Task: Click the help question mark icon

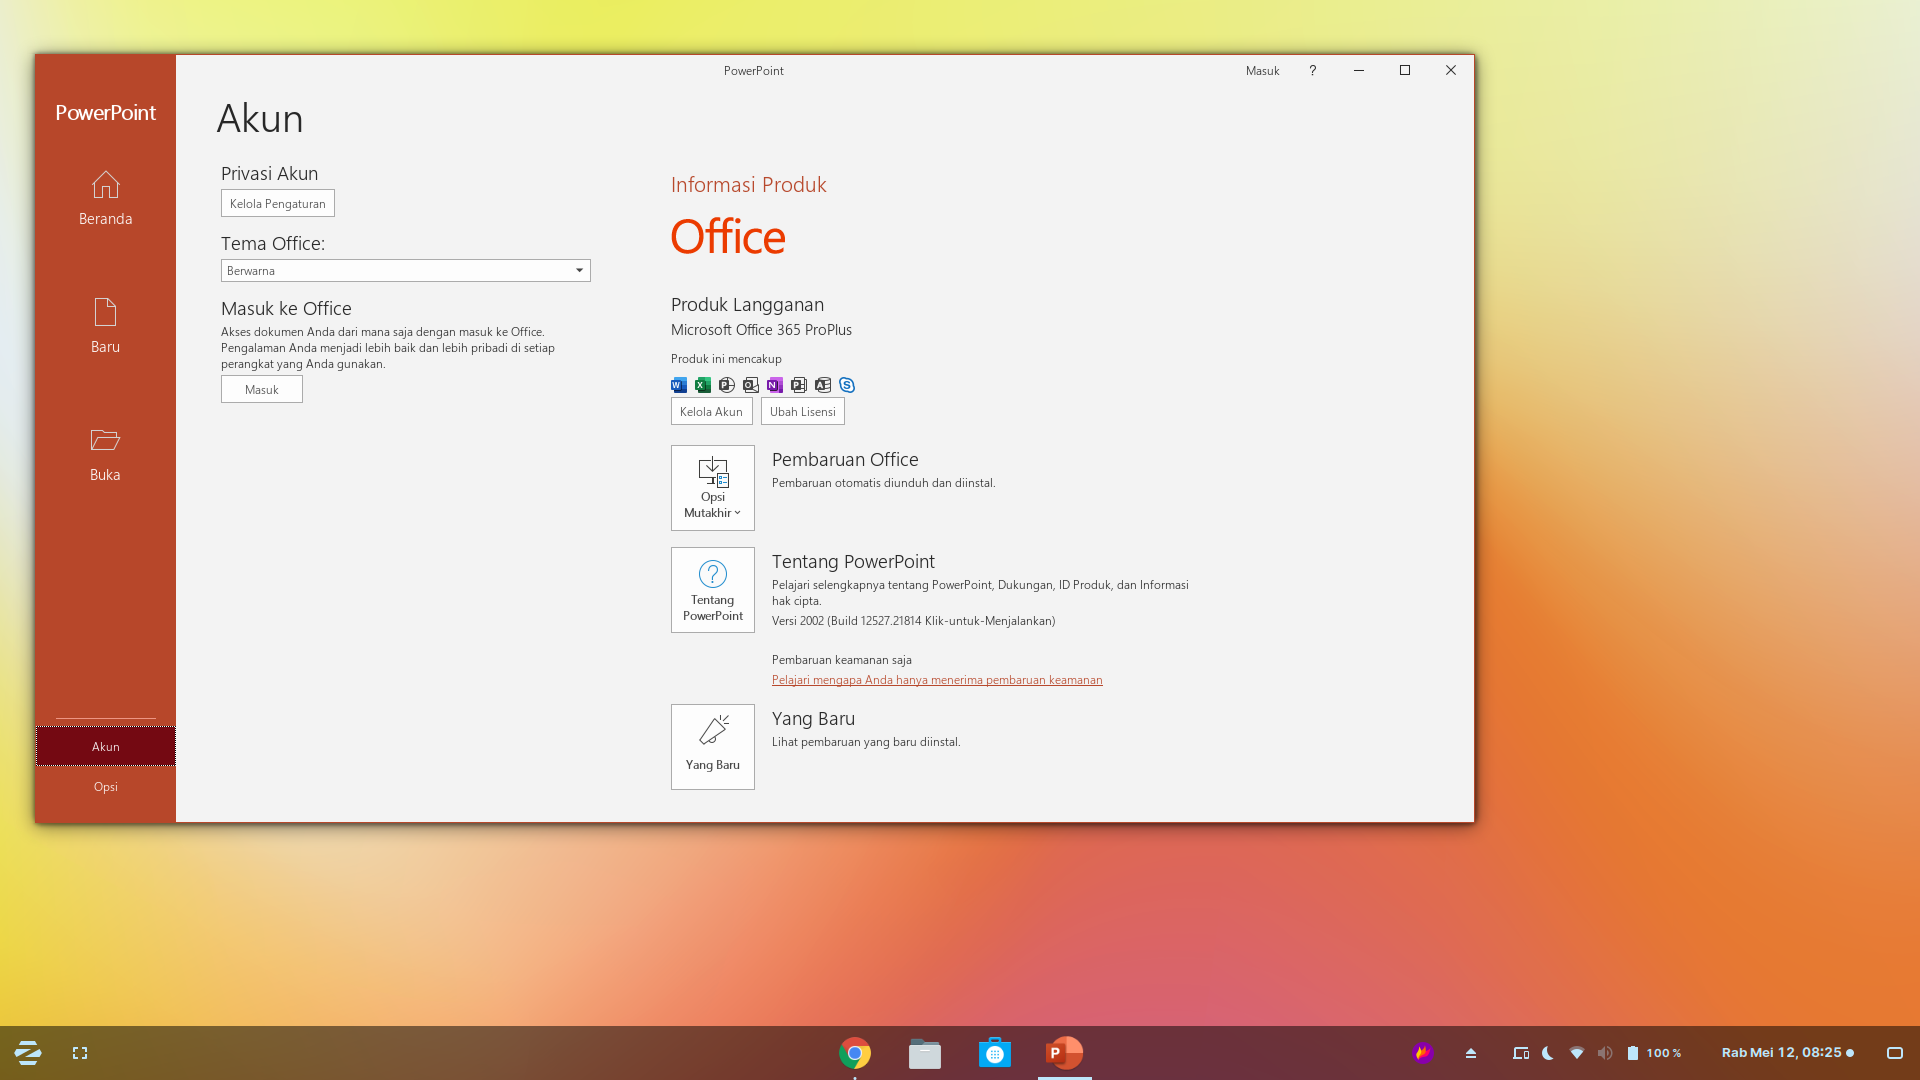Action: point(1312,70)
